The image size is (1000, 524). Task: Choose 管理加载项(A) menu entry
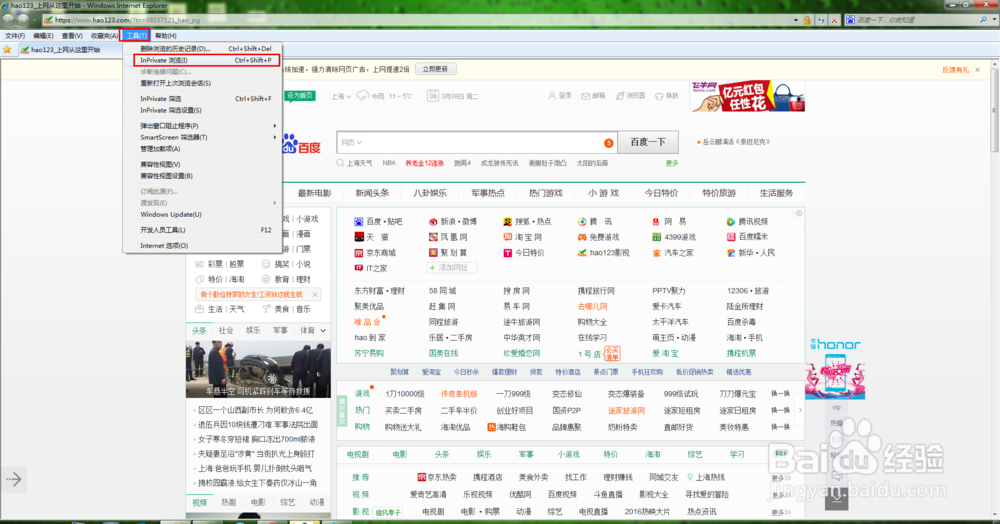point(203,149)
